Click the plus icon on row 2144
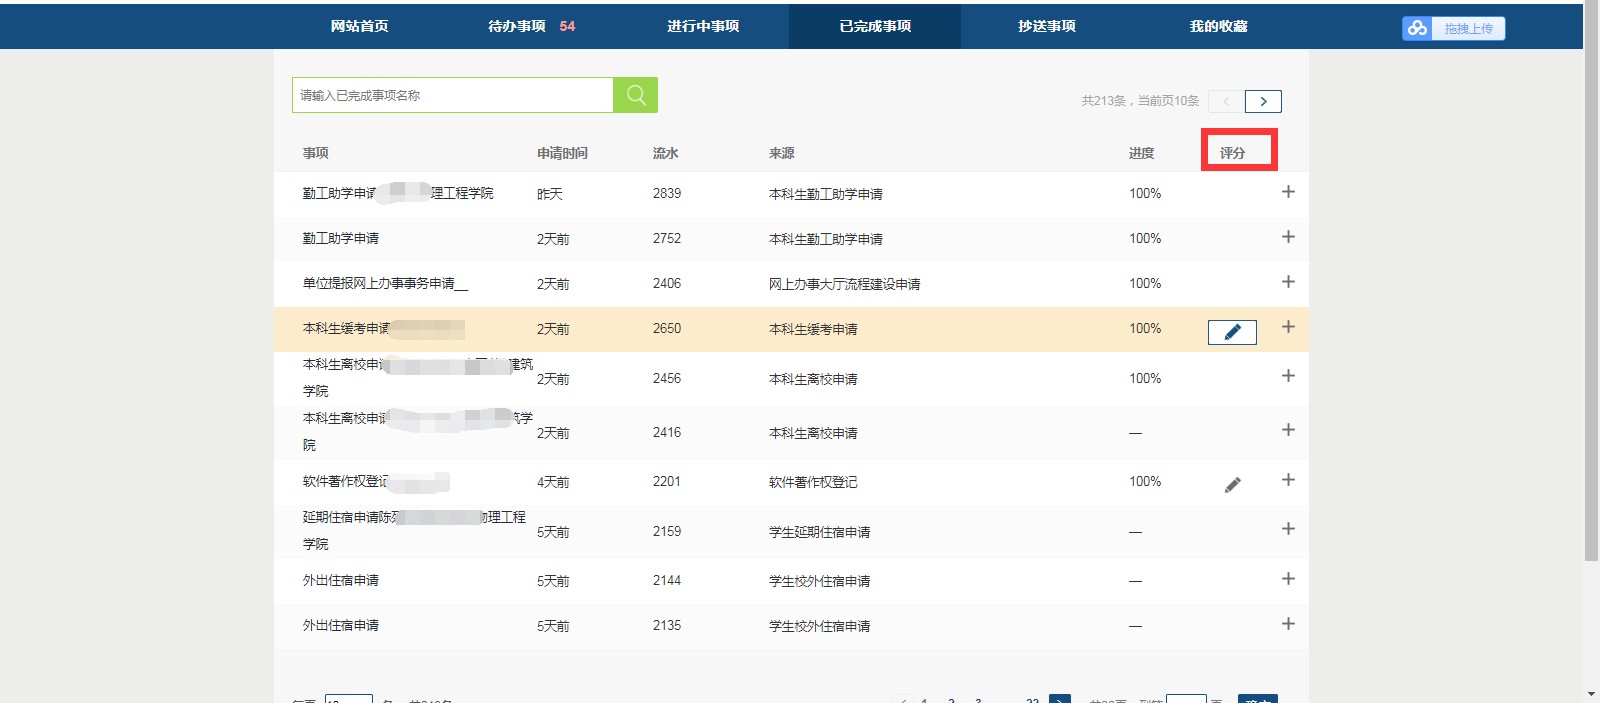 tap(1288, 579)
